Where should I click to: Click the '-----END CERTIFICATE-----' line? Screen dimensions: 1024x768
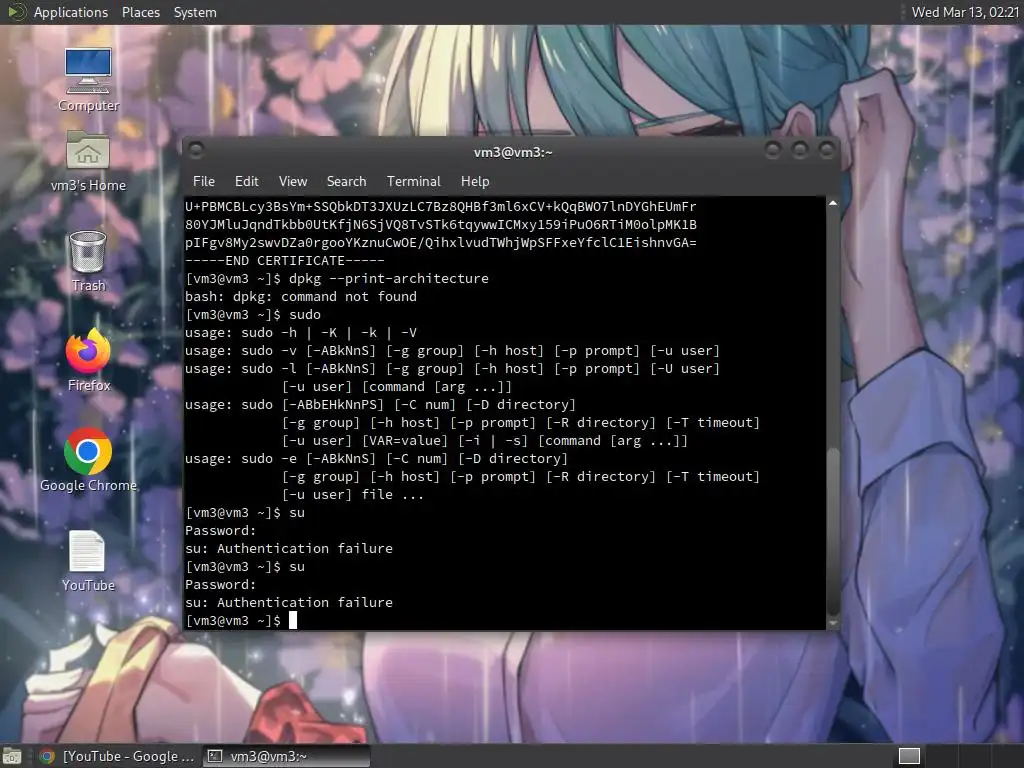coord(285,261)
